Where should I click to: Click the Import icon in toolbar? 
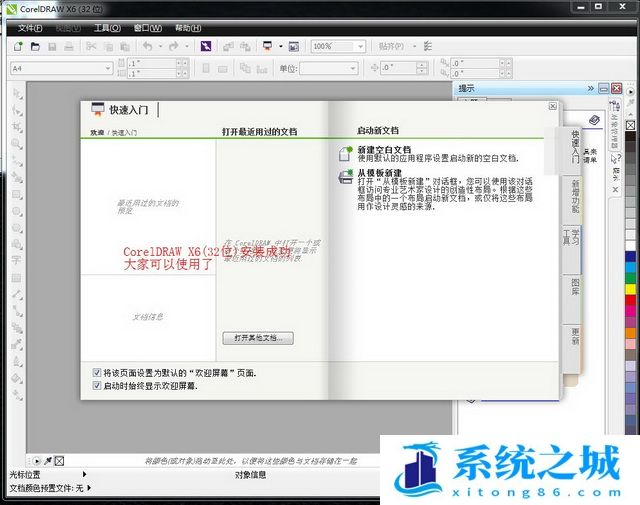click(x=228, y=47)
